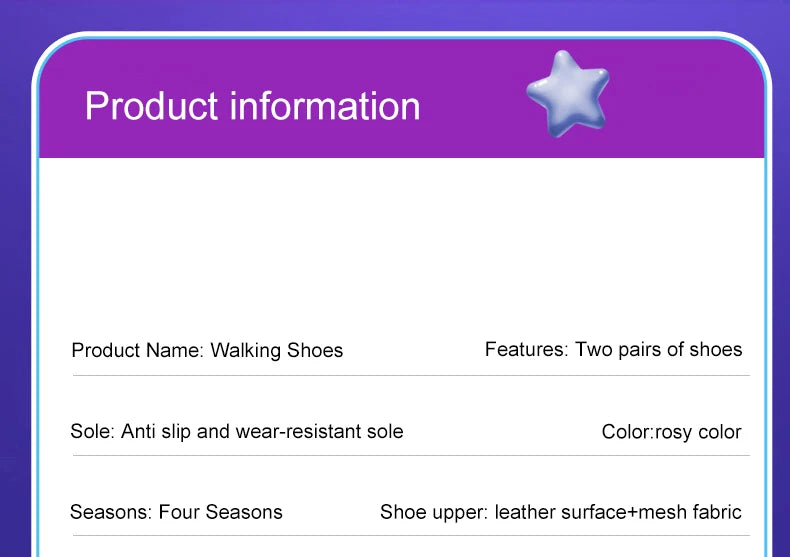Click the "Shoe upper:" label
This screenshot has width=790, height=557.
click(x=434, y=513)
